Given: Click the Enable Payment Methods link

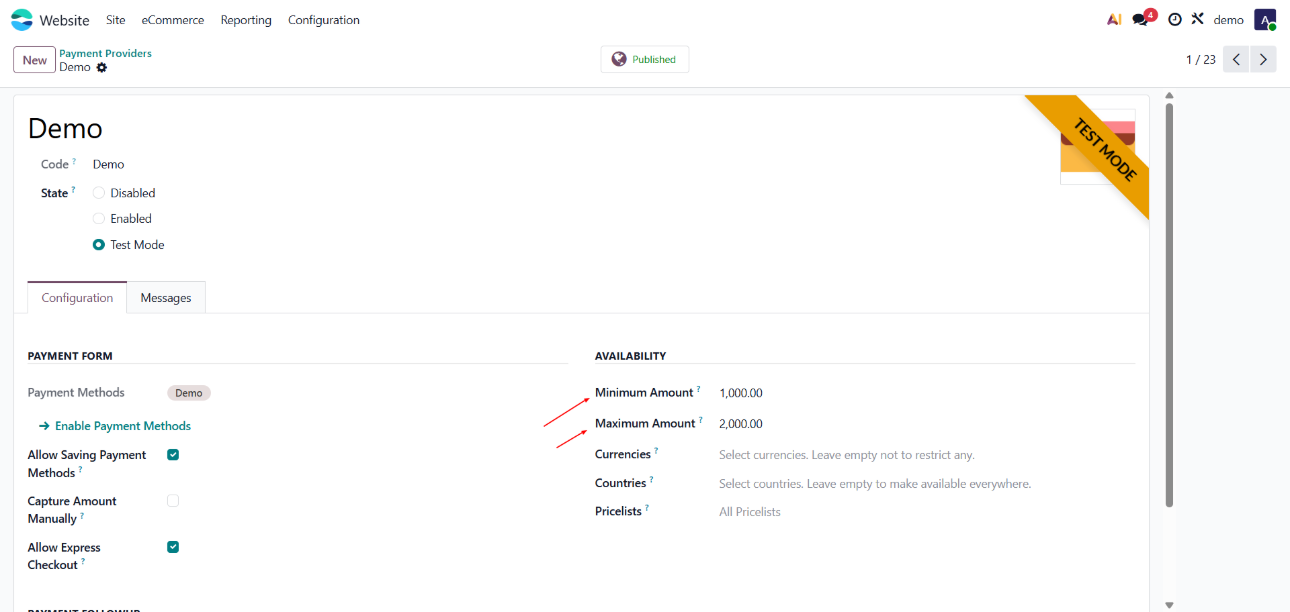Looking at the screenshot, I should pyautogui.click(x=122, y=426).
